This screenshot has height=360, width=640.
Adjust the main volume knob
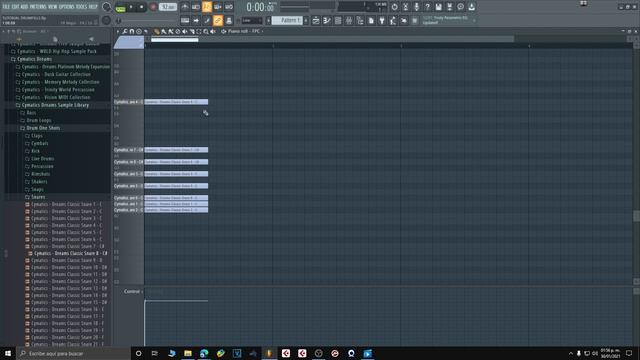(x=106, y=7)
